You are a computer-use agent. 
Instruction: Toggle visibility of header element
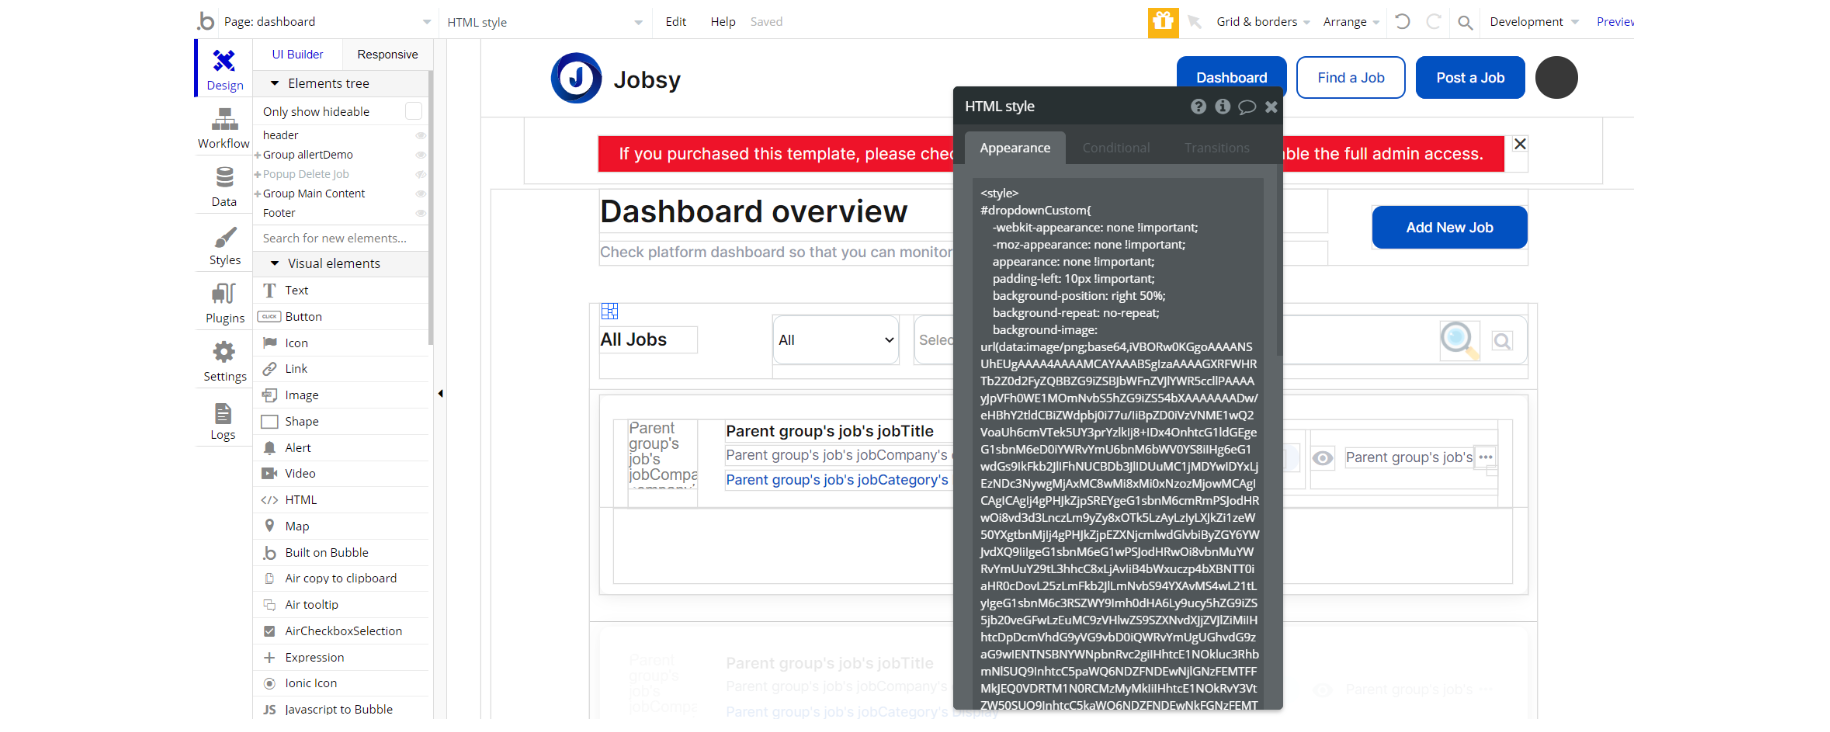pyautogui.click(x=421, y=135)
